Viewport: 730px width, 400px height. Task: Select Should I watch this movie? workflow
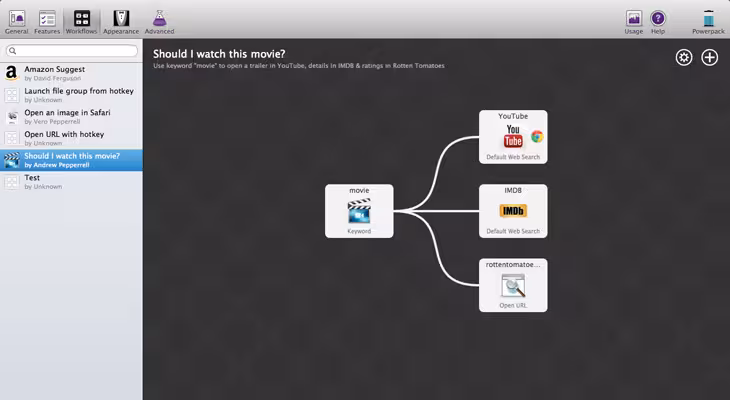[x=71, y=160]
